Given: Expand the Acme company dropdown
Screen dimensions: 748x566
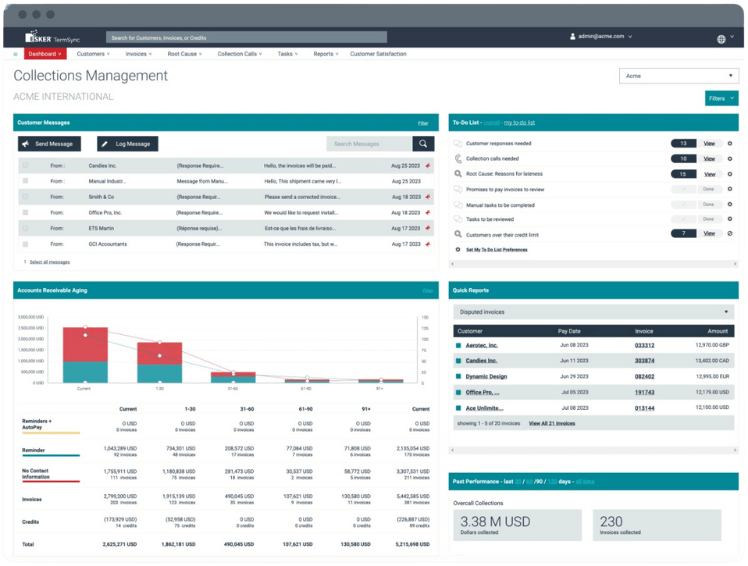Looking at the screenshot, I should pyautogui.click(x=678, y=75).
